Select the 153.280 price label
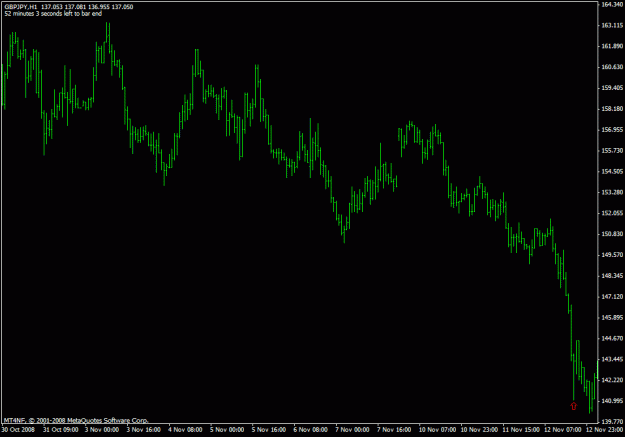Viewport: 625px width, 437px height. [612, 192]
